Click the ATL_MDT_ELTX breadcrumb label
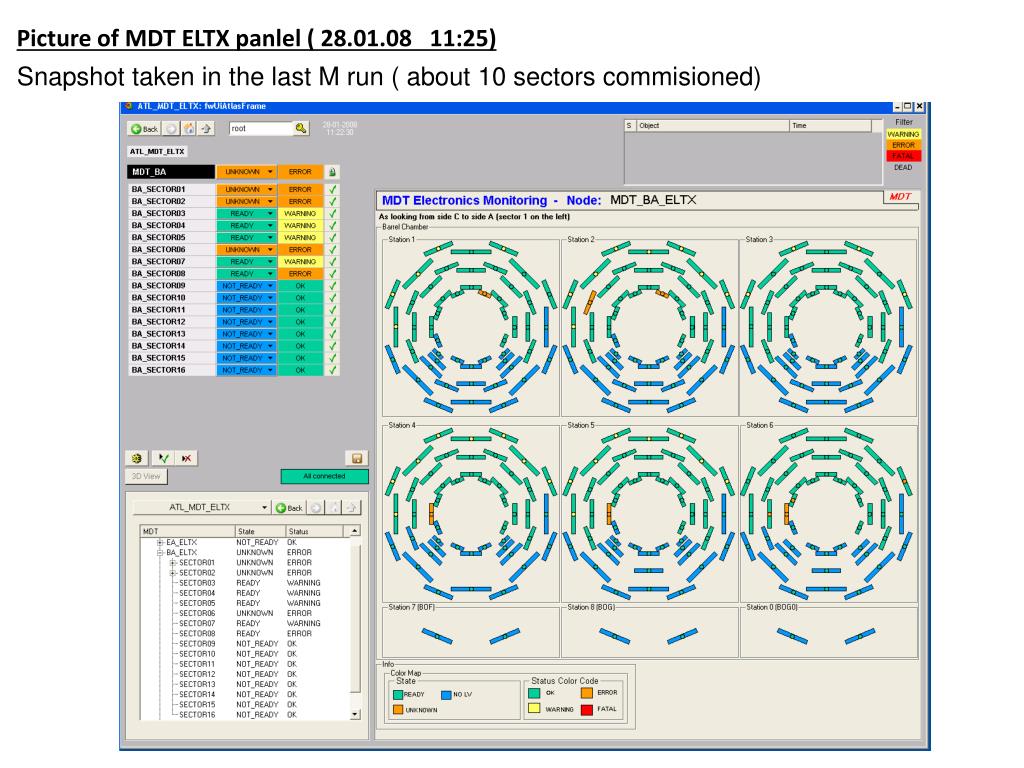 [157, 152]
